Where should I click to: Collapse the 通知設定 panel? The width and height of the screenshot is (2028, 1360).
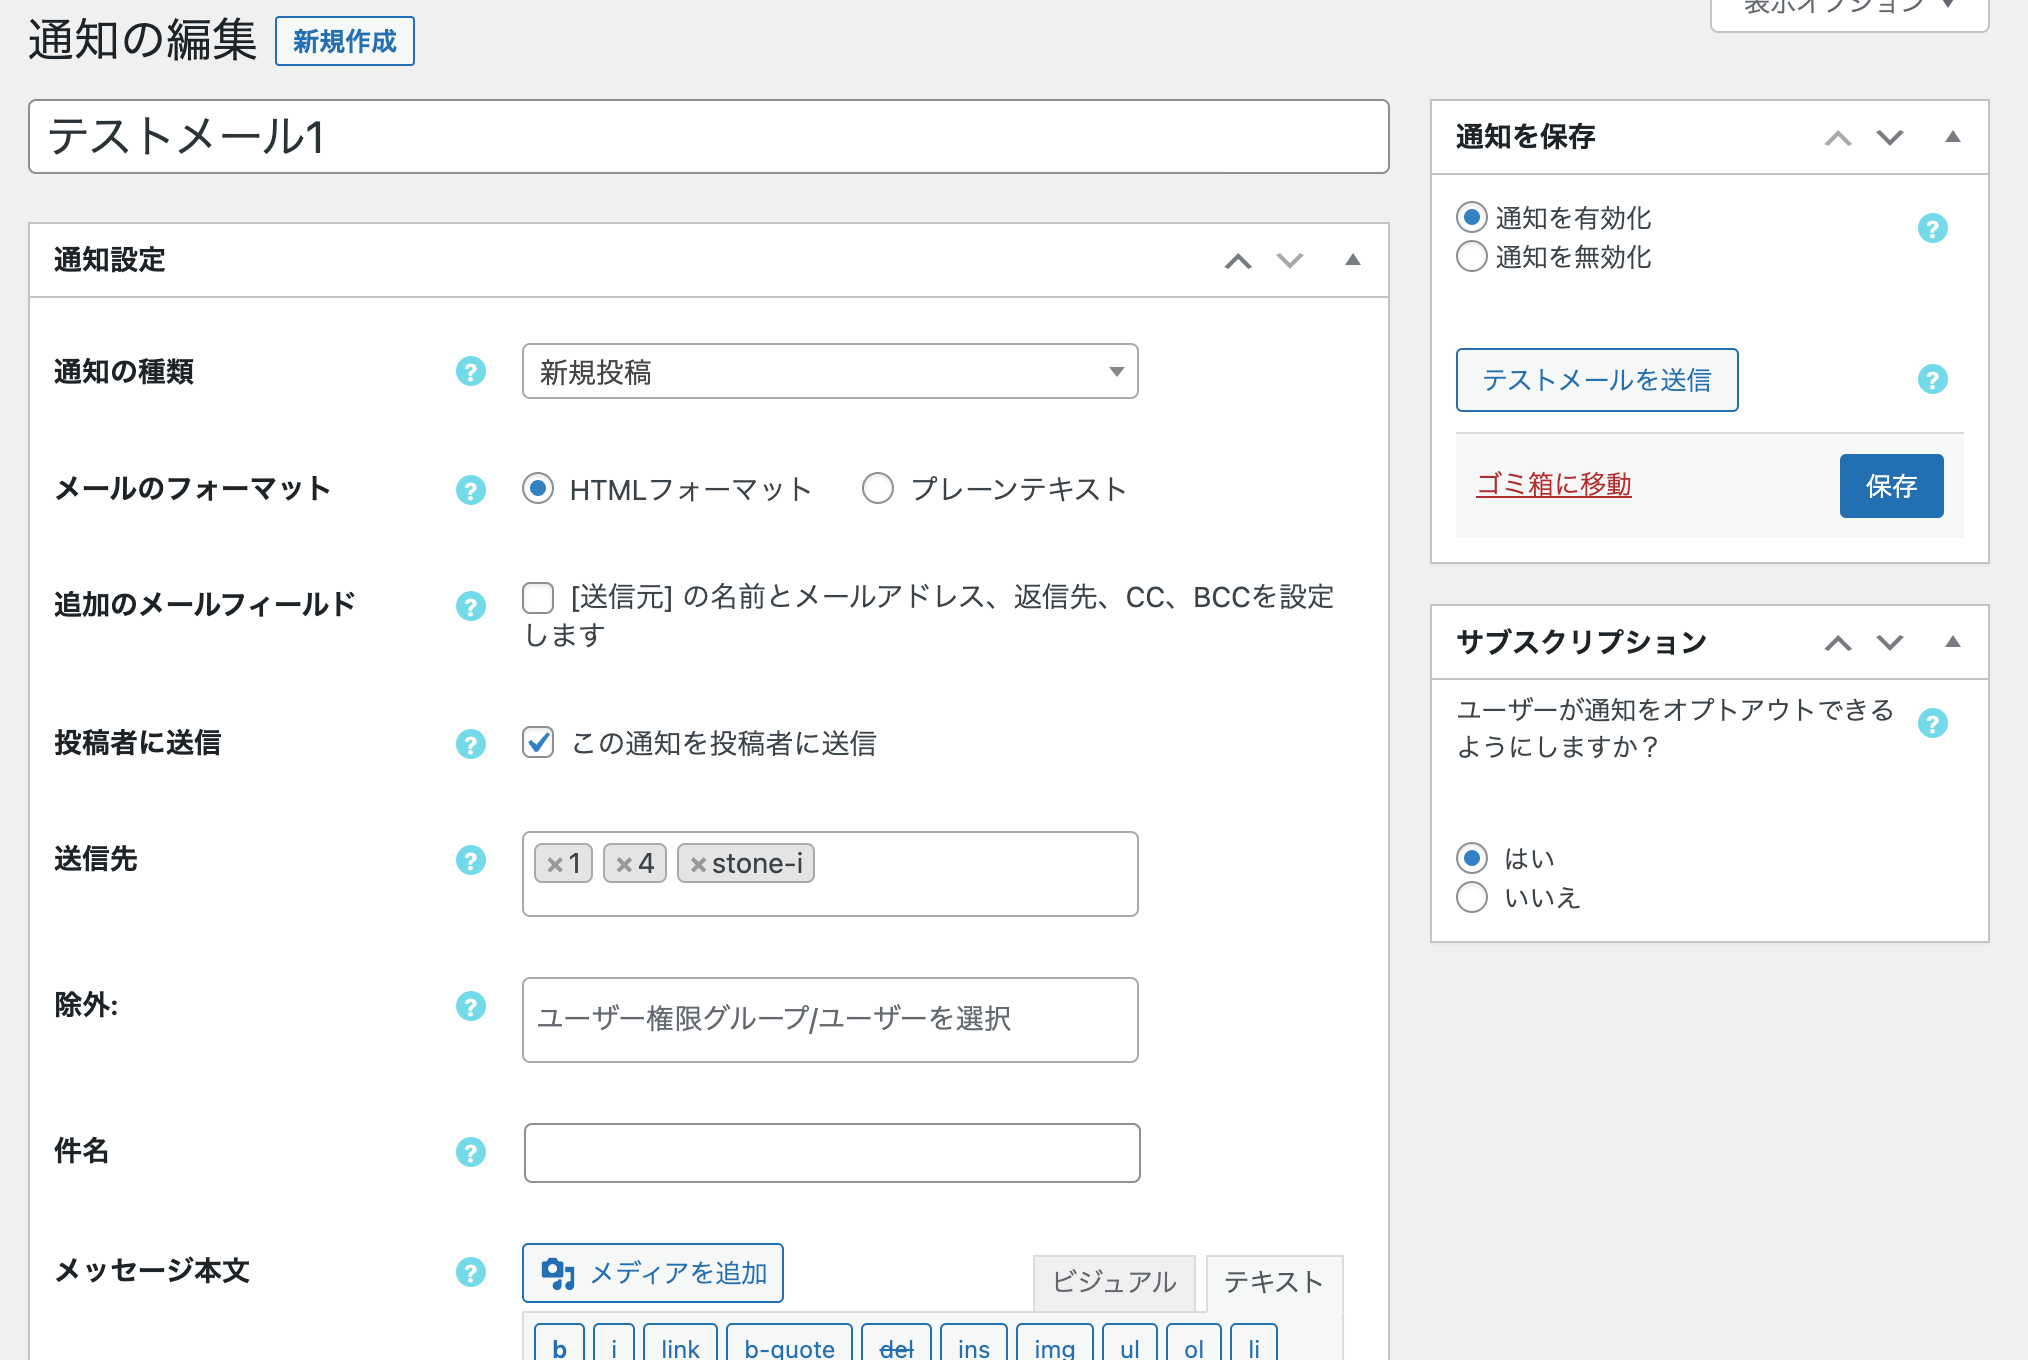tap(1353, 260)
